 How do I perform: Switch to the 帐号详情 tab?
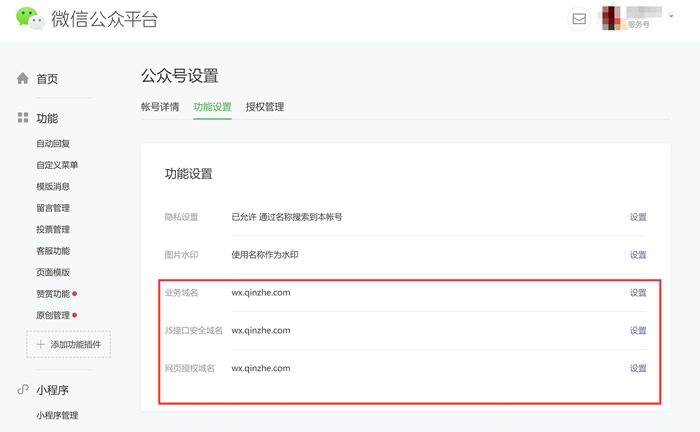pos(160,107)
